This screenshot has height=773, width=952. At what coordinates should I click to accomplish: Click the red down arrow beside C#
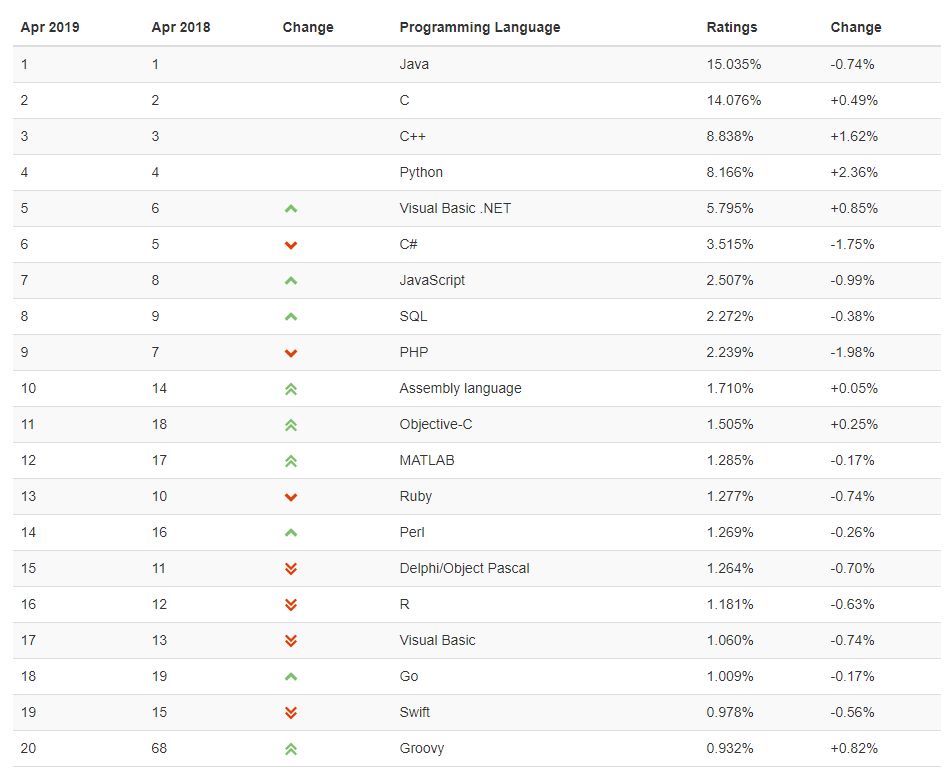pyautogui.click(x=291, y=245)
